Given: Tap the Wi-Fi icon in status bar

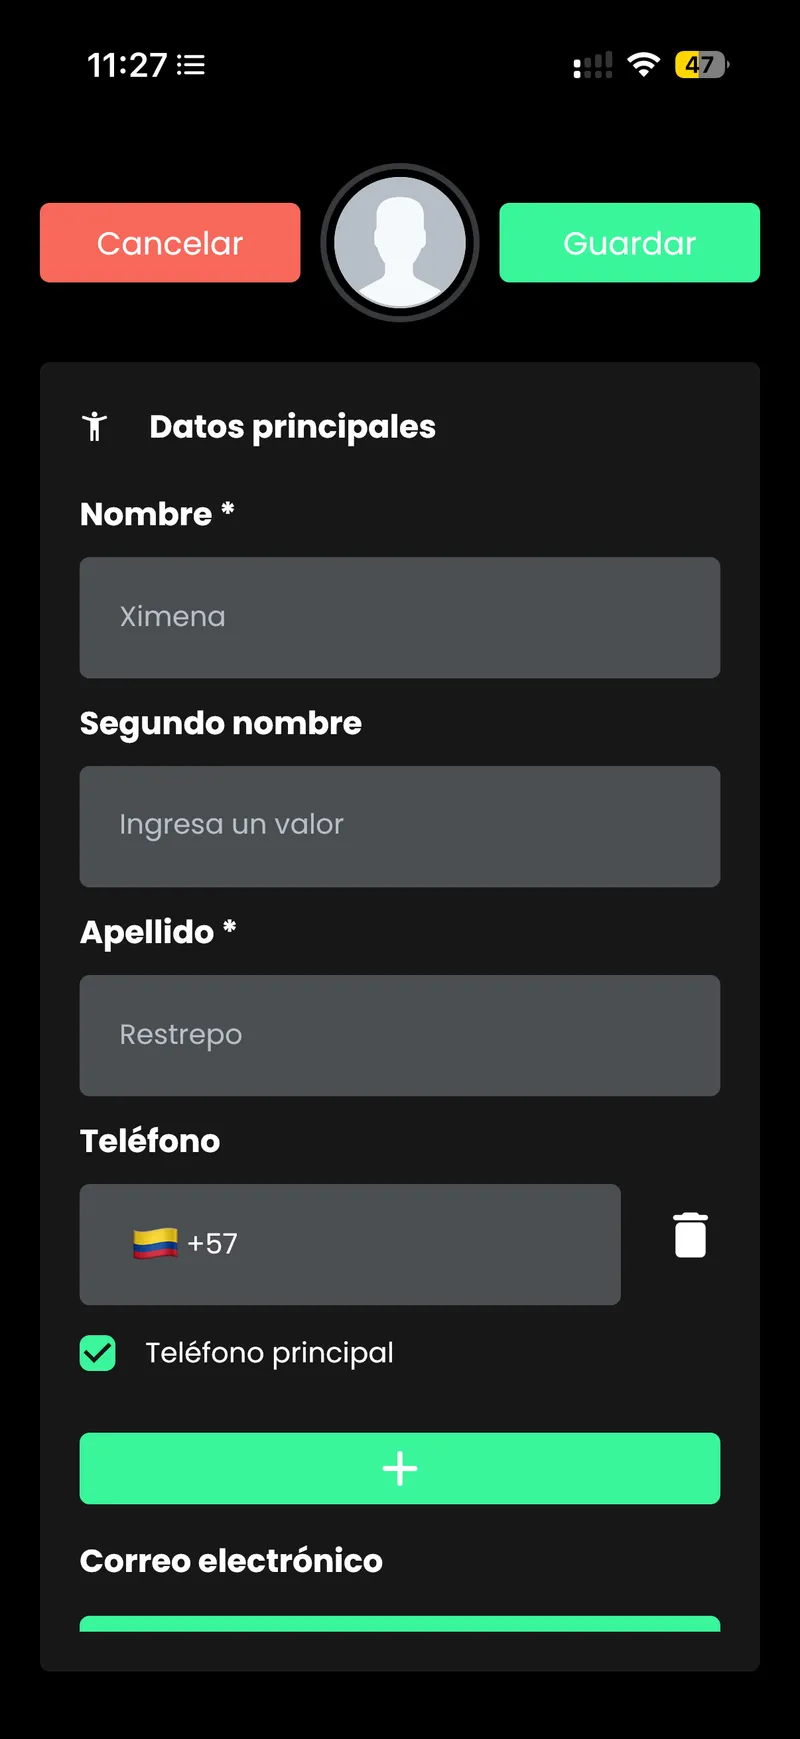Looking at the screenshot, I should (x=644, y=65).
